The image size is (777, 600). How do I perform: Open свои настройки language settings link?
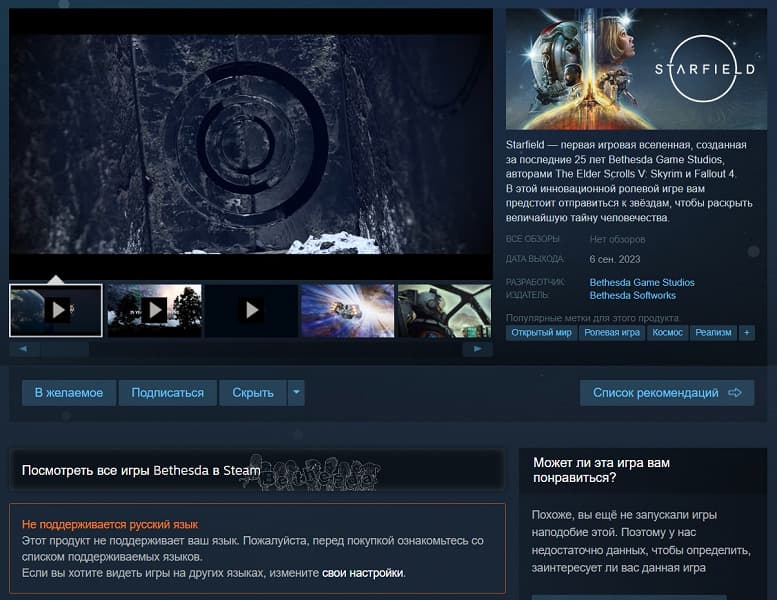(362, 573)
